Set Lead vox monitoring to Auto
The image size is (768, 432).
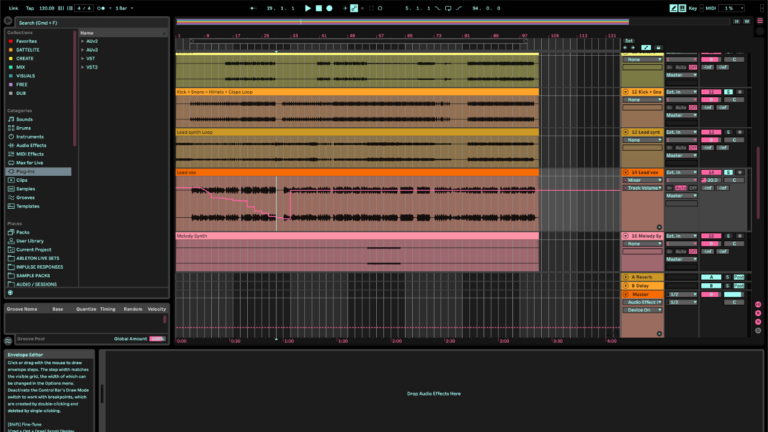681,188
